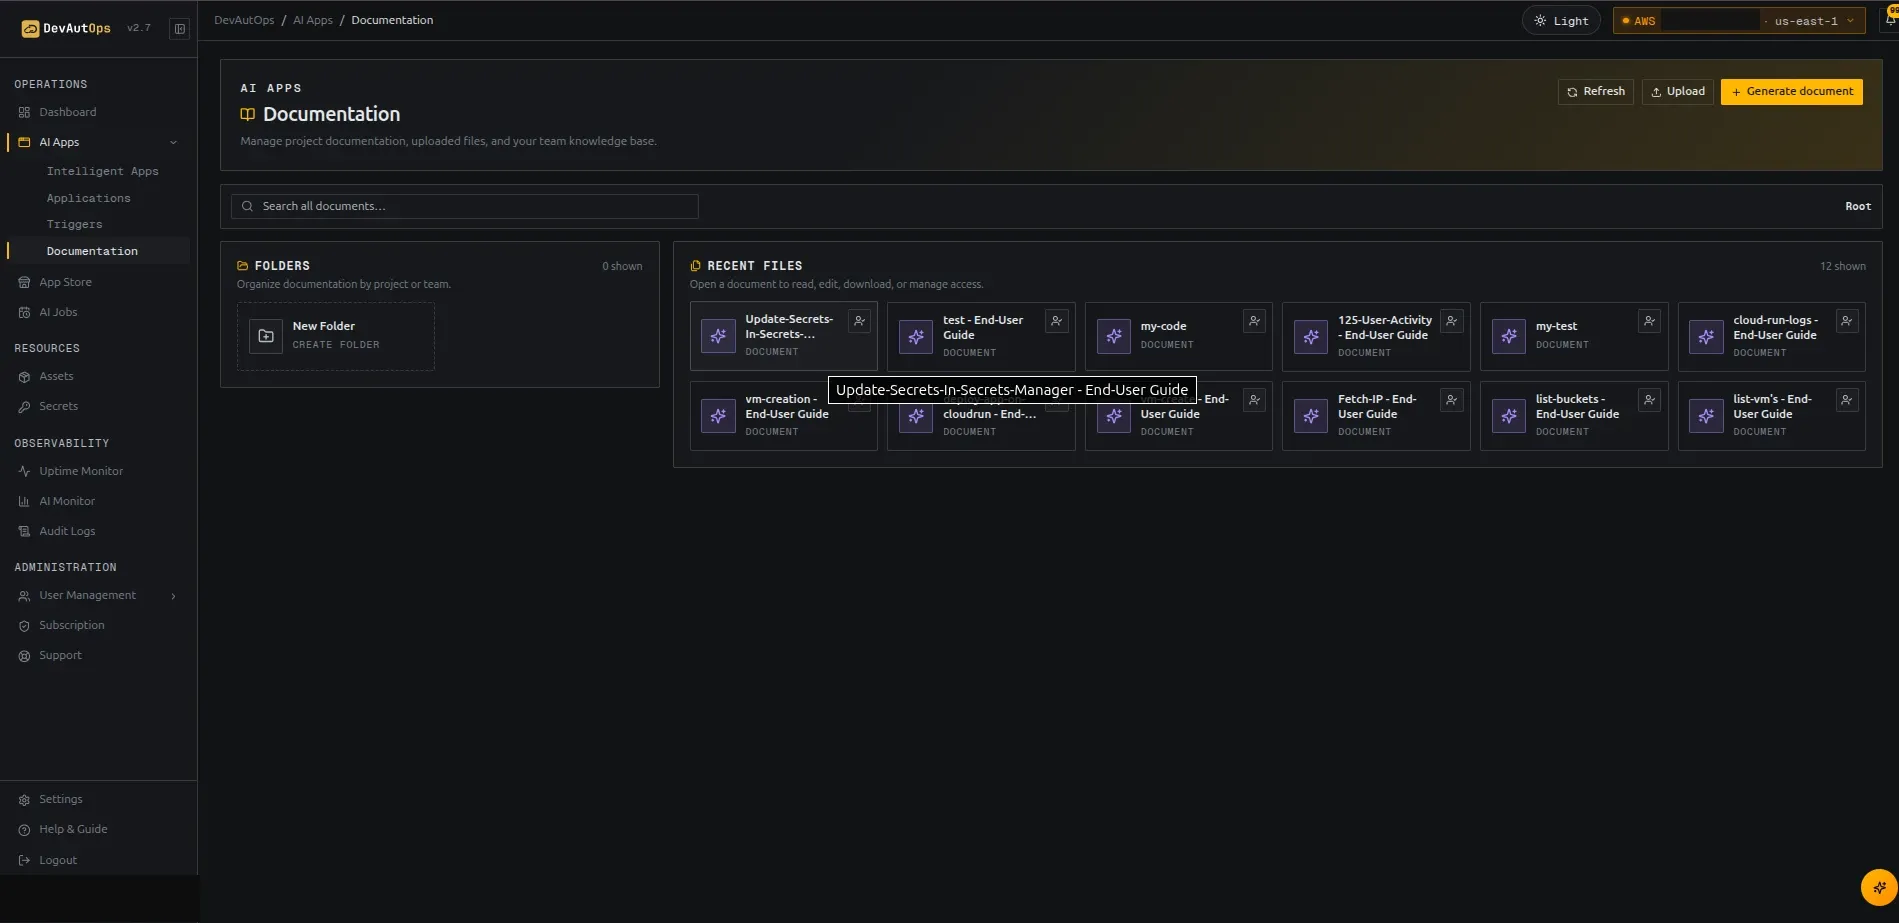Click manage access icon on list-vm's card
This screenshot has height=923, width=1899.
(1847, 400)
